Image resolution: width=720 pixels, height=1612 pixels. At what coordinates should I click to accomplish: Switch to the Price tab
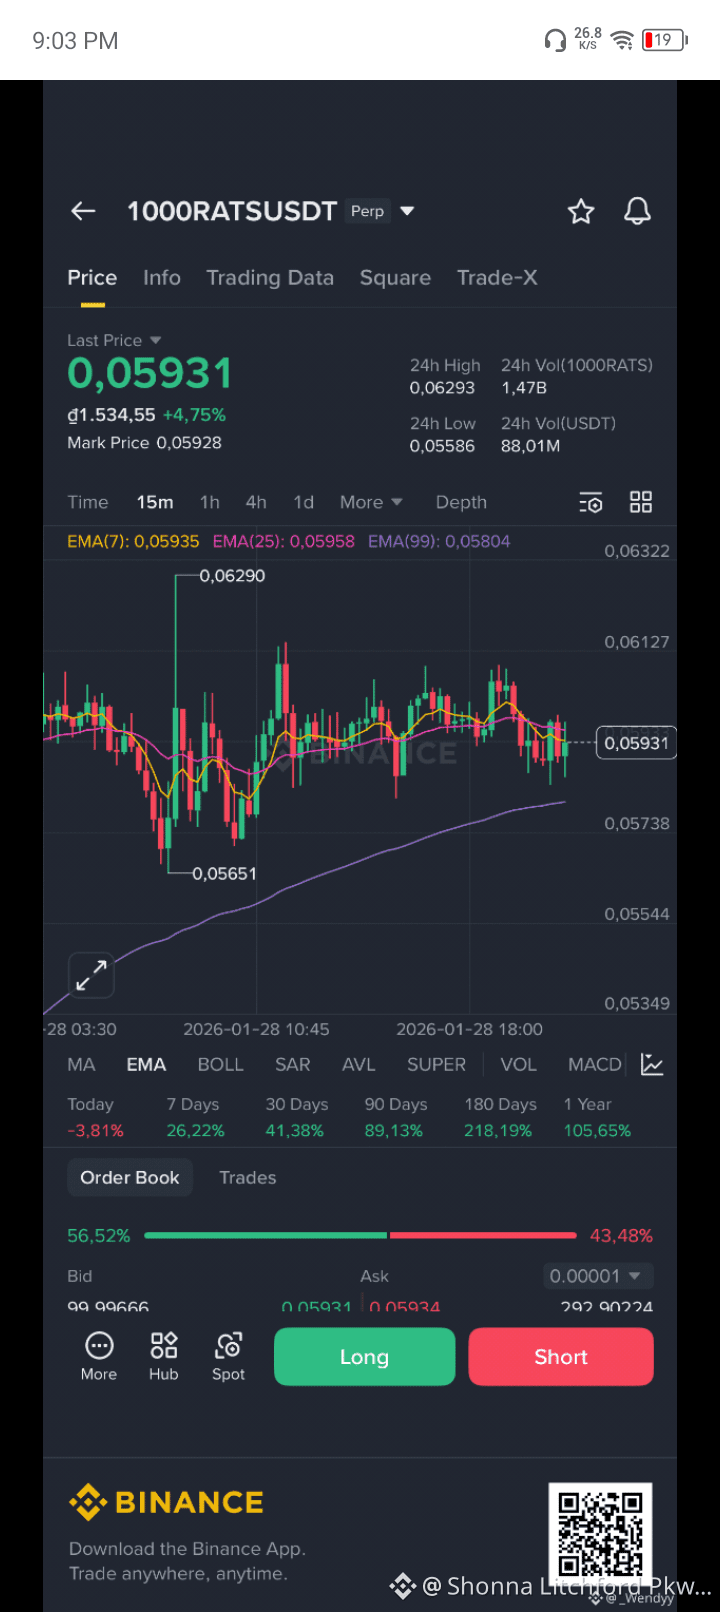click(x=92, y=278)
